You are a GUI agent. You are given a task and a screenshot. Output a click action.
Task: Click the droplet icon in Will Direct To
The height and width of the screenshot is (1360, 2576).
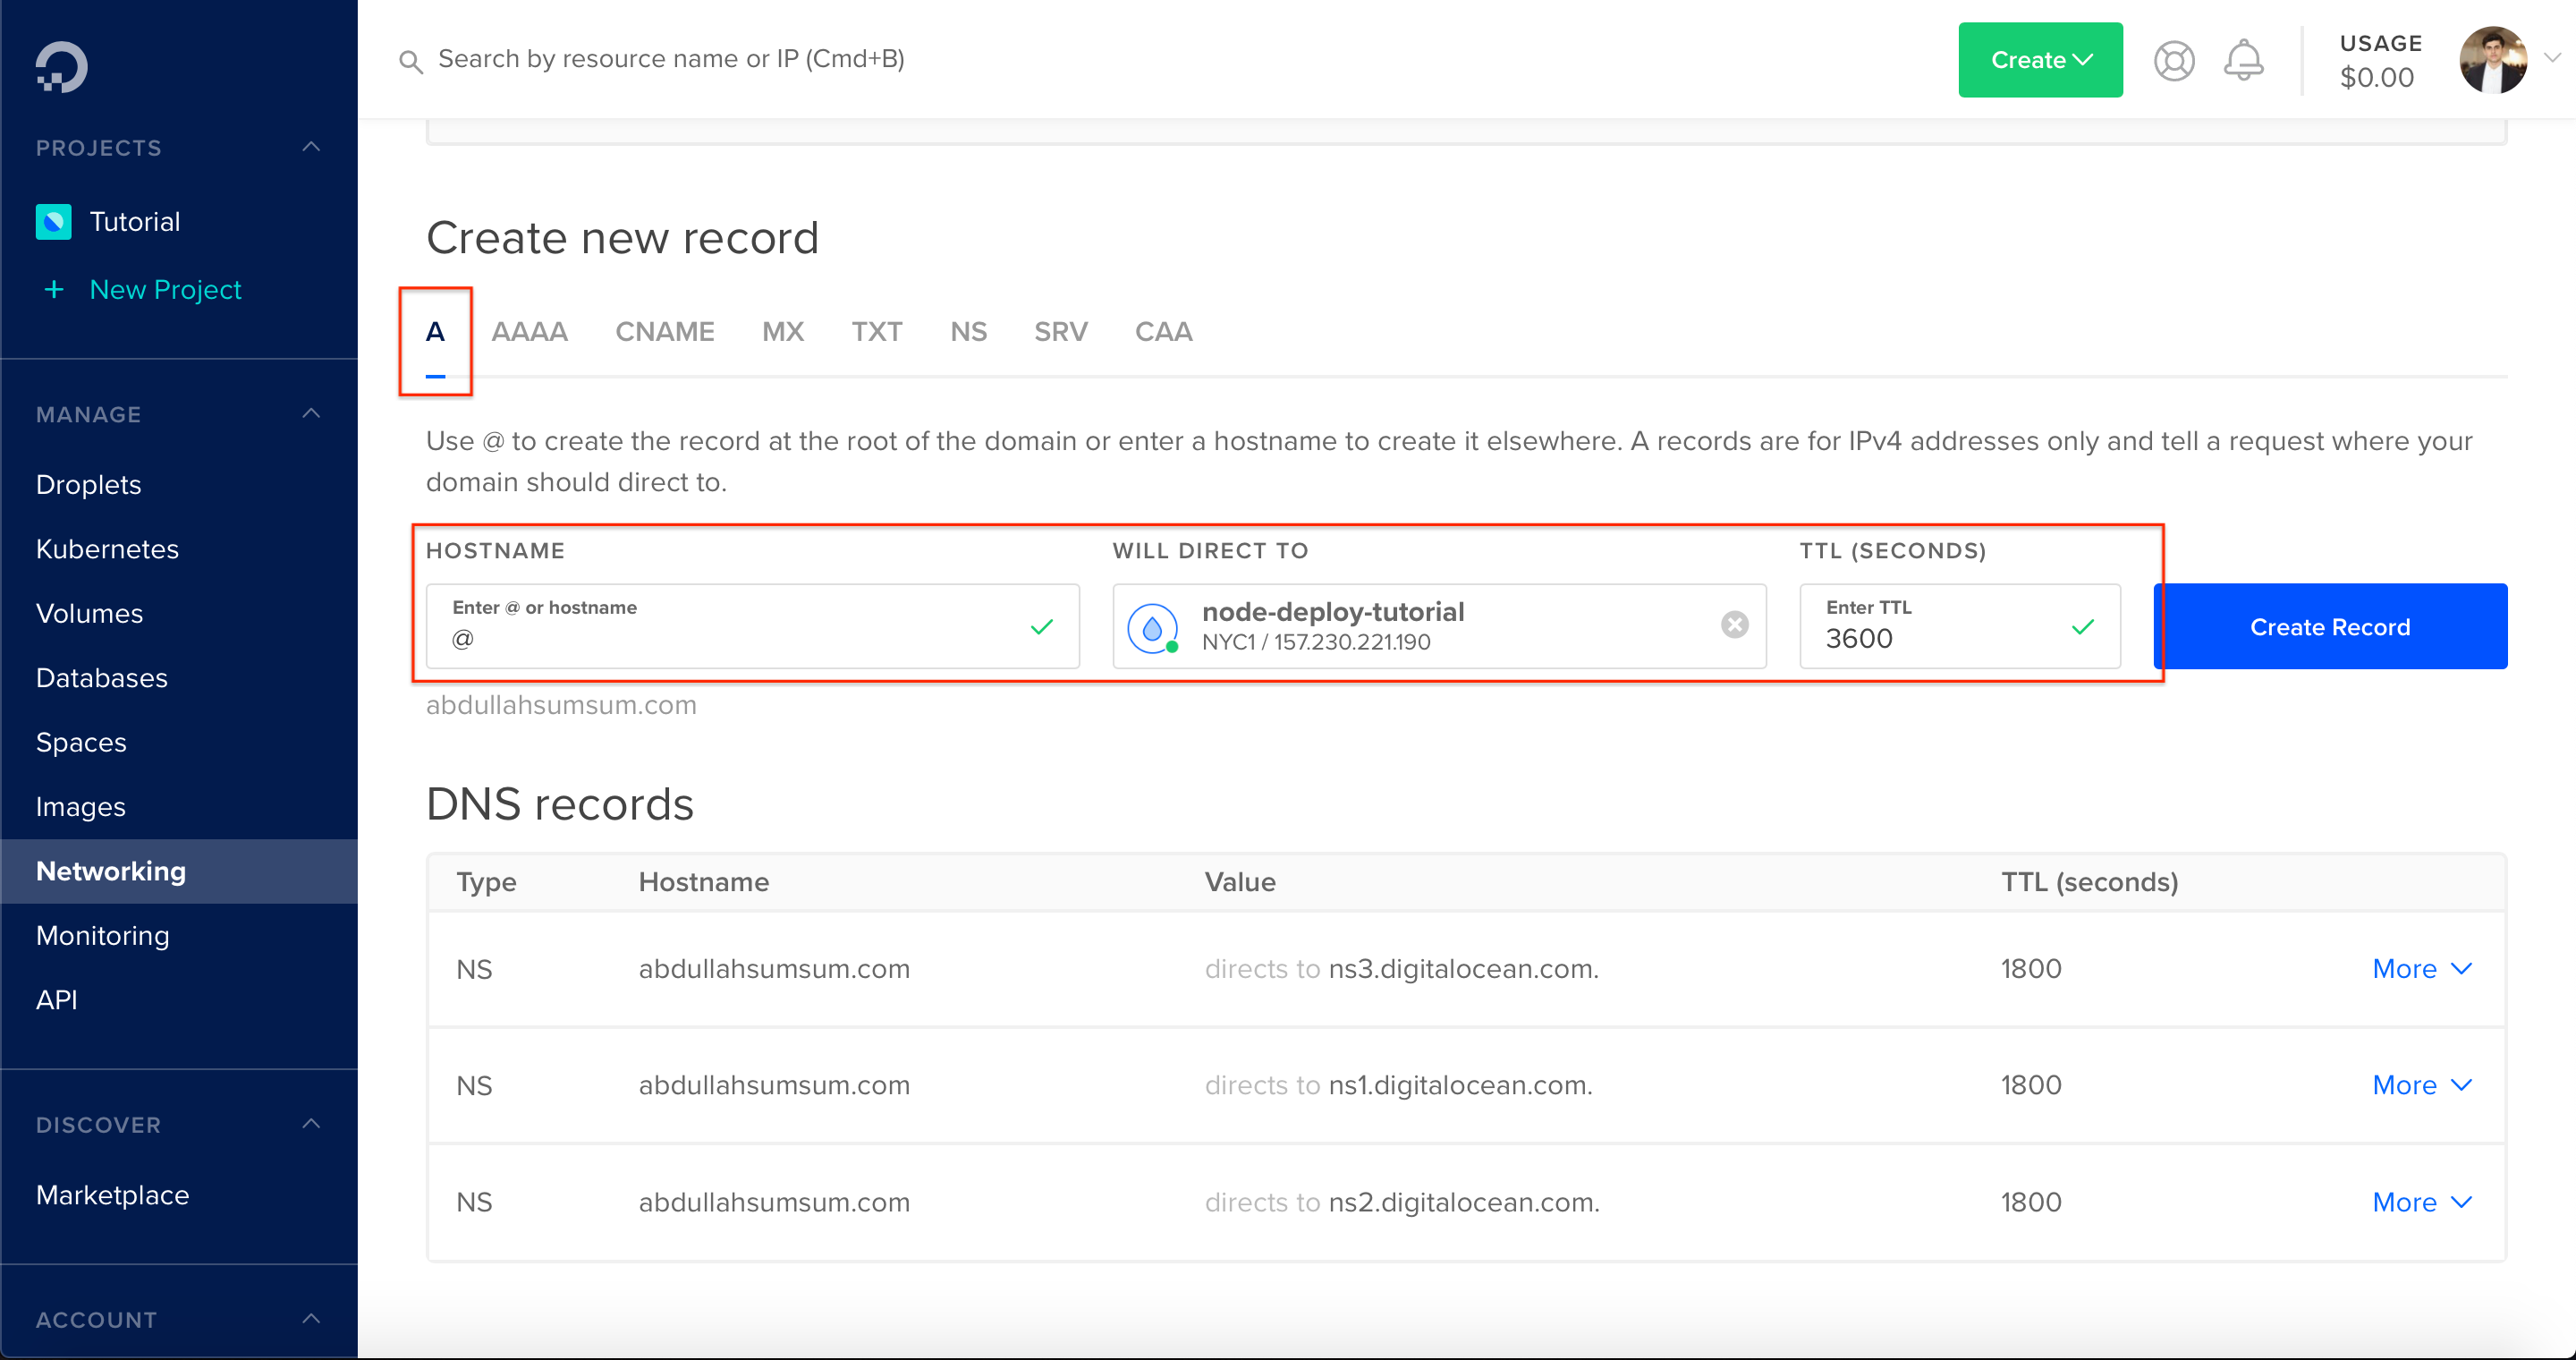[1153, 628]
